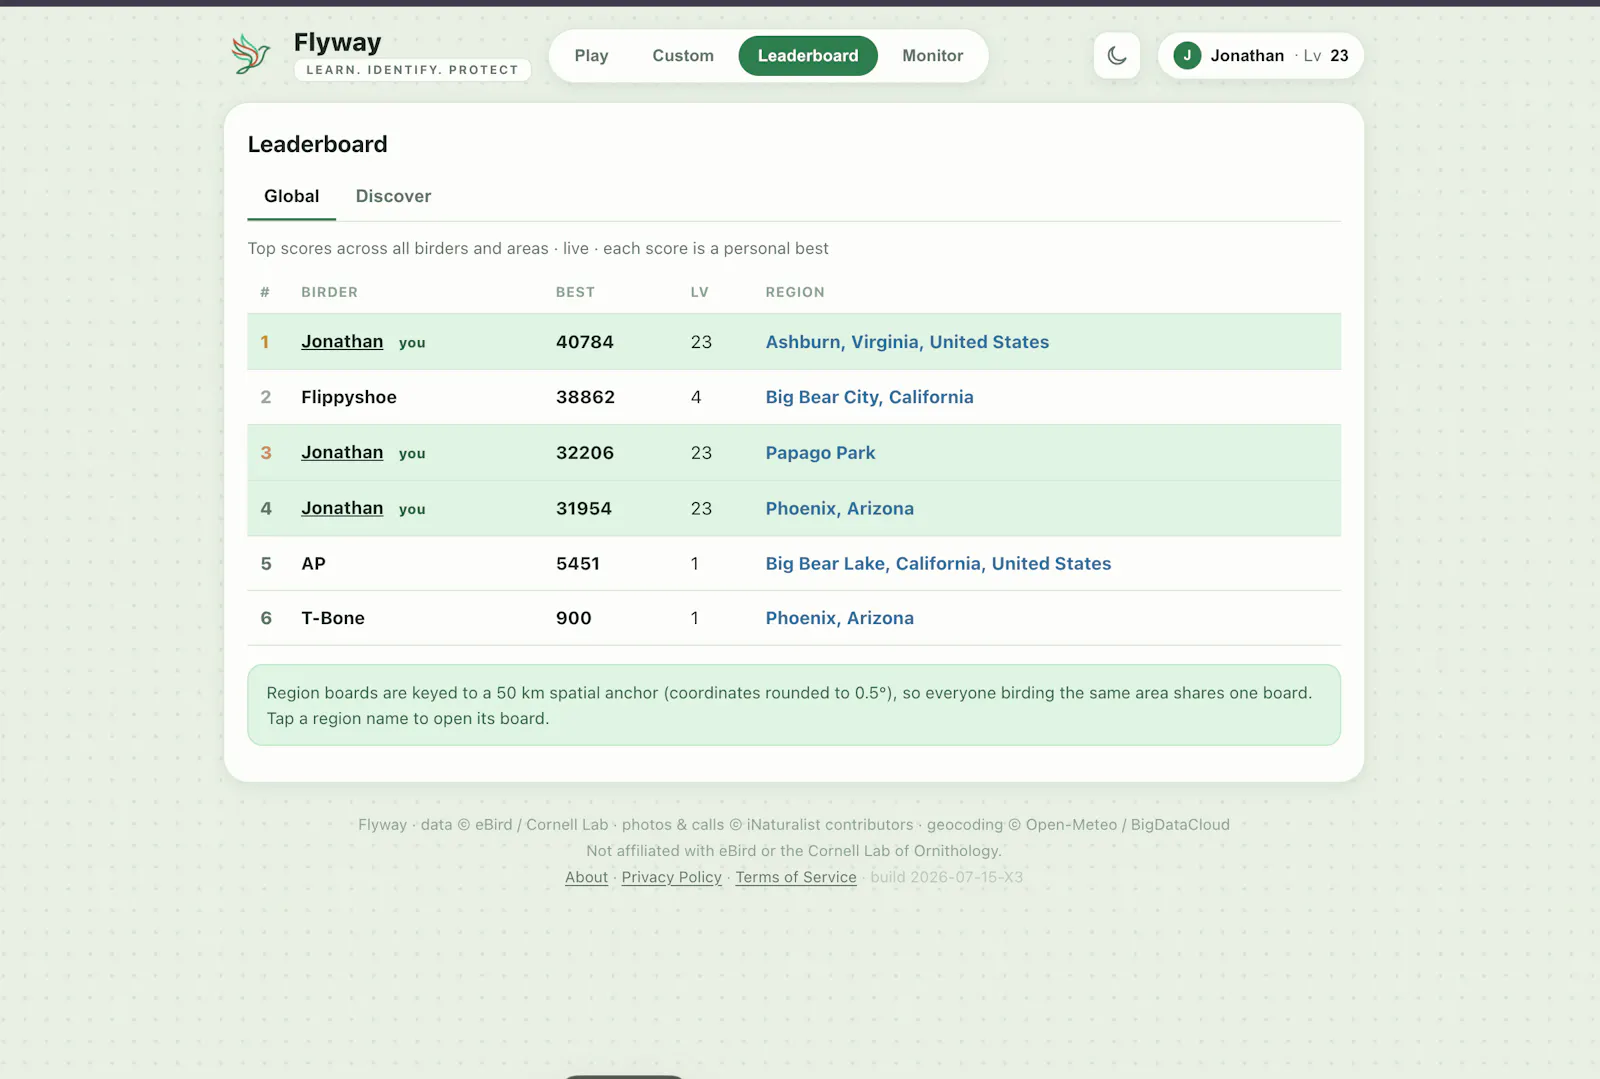The height and width of the screenshot is (1079, 1600).
Task: Click the rank number 5
Action: click(266, 564)
